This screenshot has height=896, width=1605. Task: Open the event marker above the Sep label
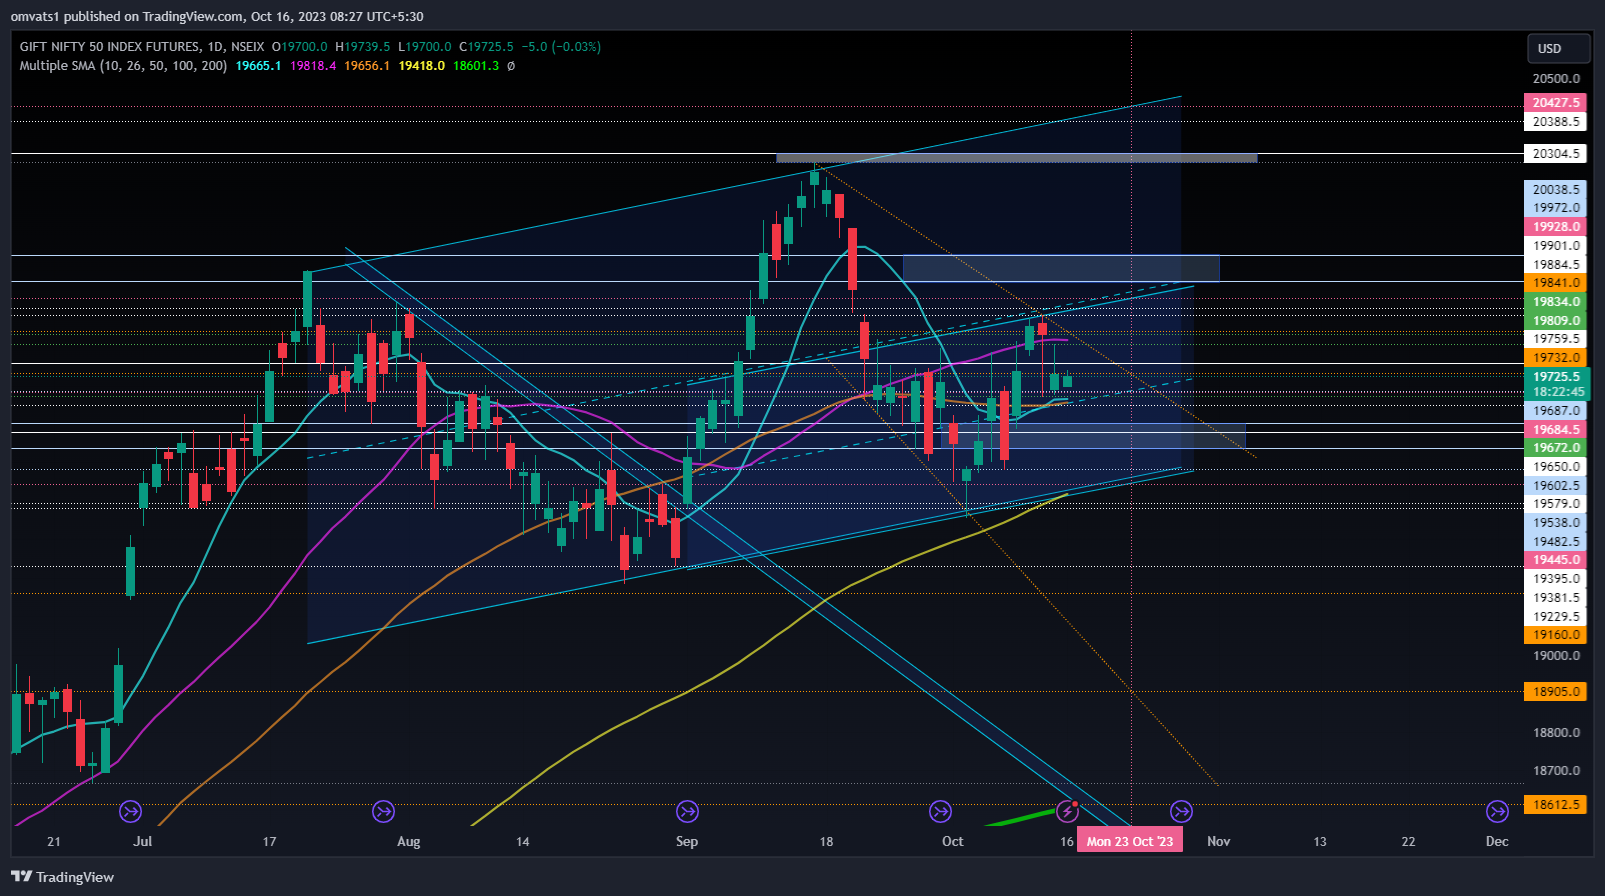687,811
